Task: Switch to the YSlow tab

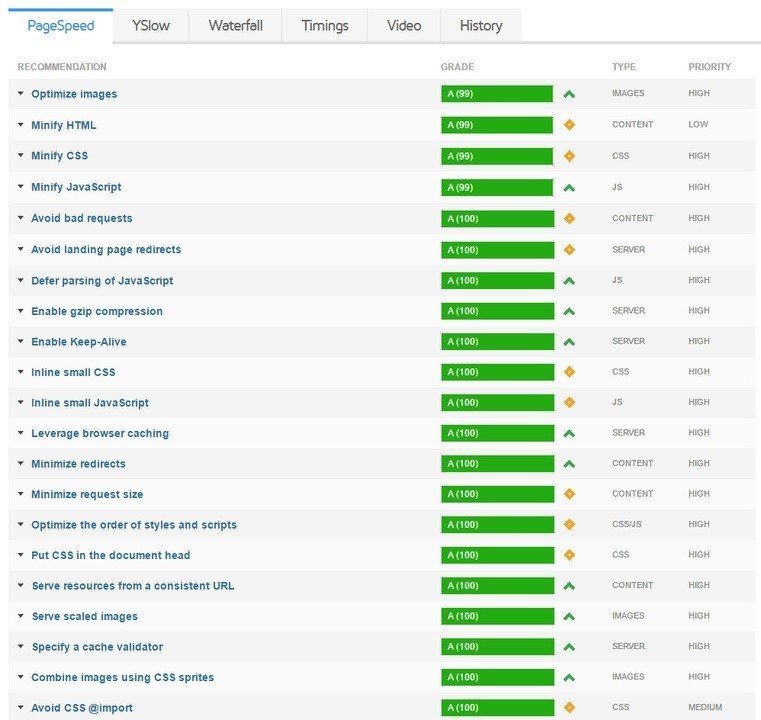Action: [150, 26]
